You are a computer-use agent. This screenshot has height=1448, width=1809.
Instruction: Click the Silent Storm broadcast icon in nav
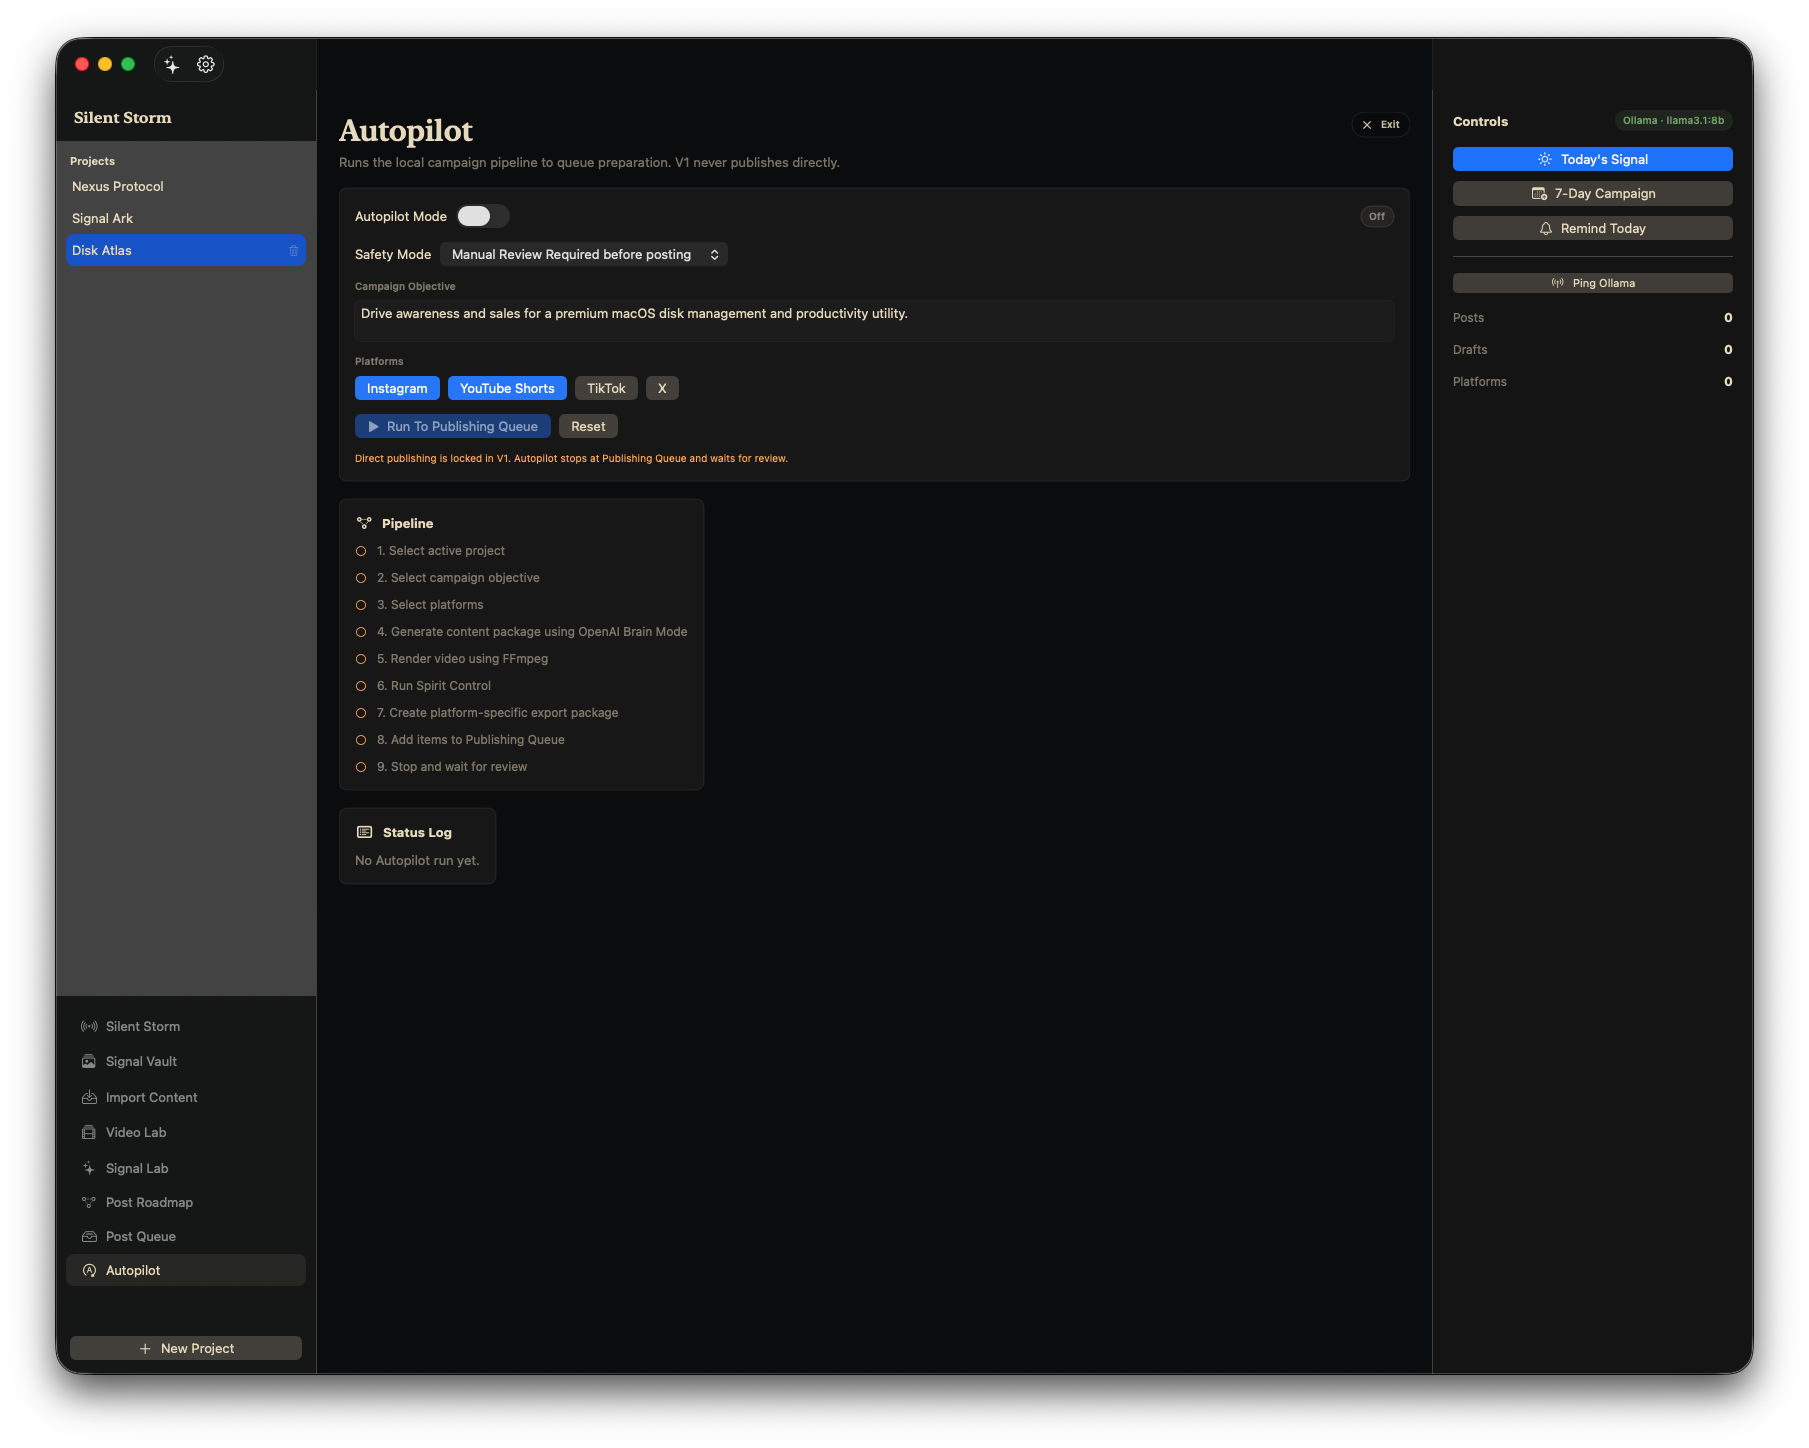(x=89, y=1027)
